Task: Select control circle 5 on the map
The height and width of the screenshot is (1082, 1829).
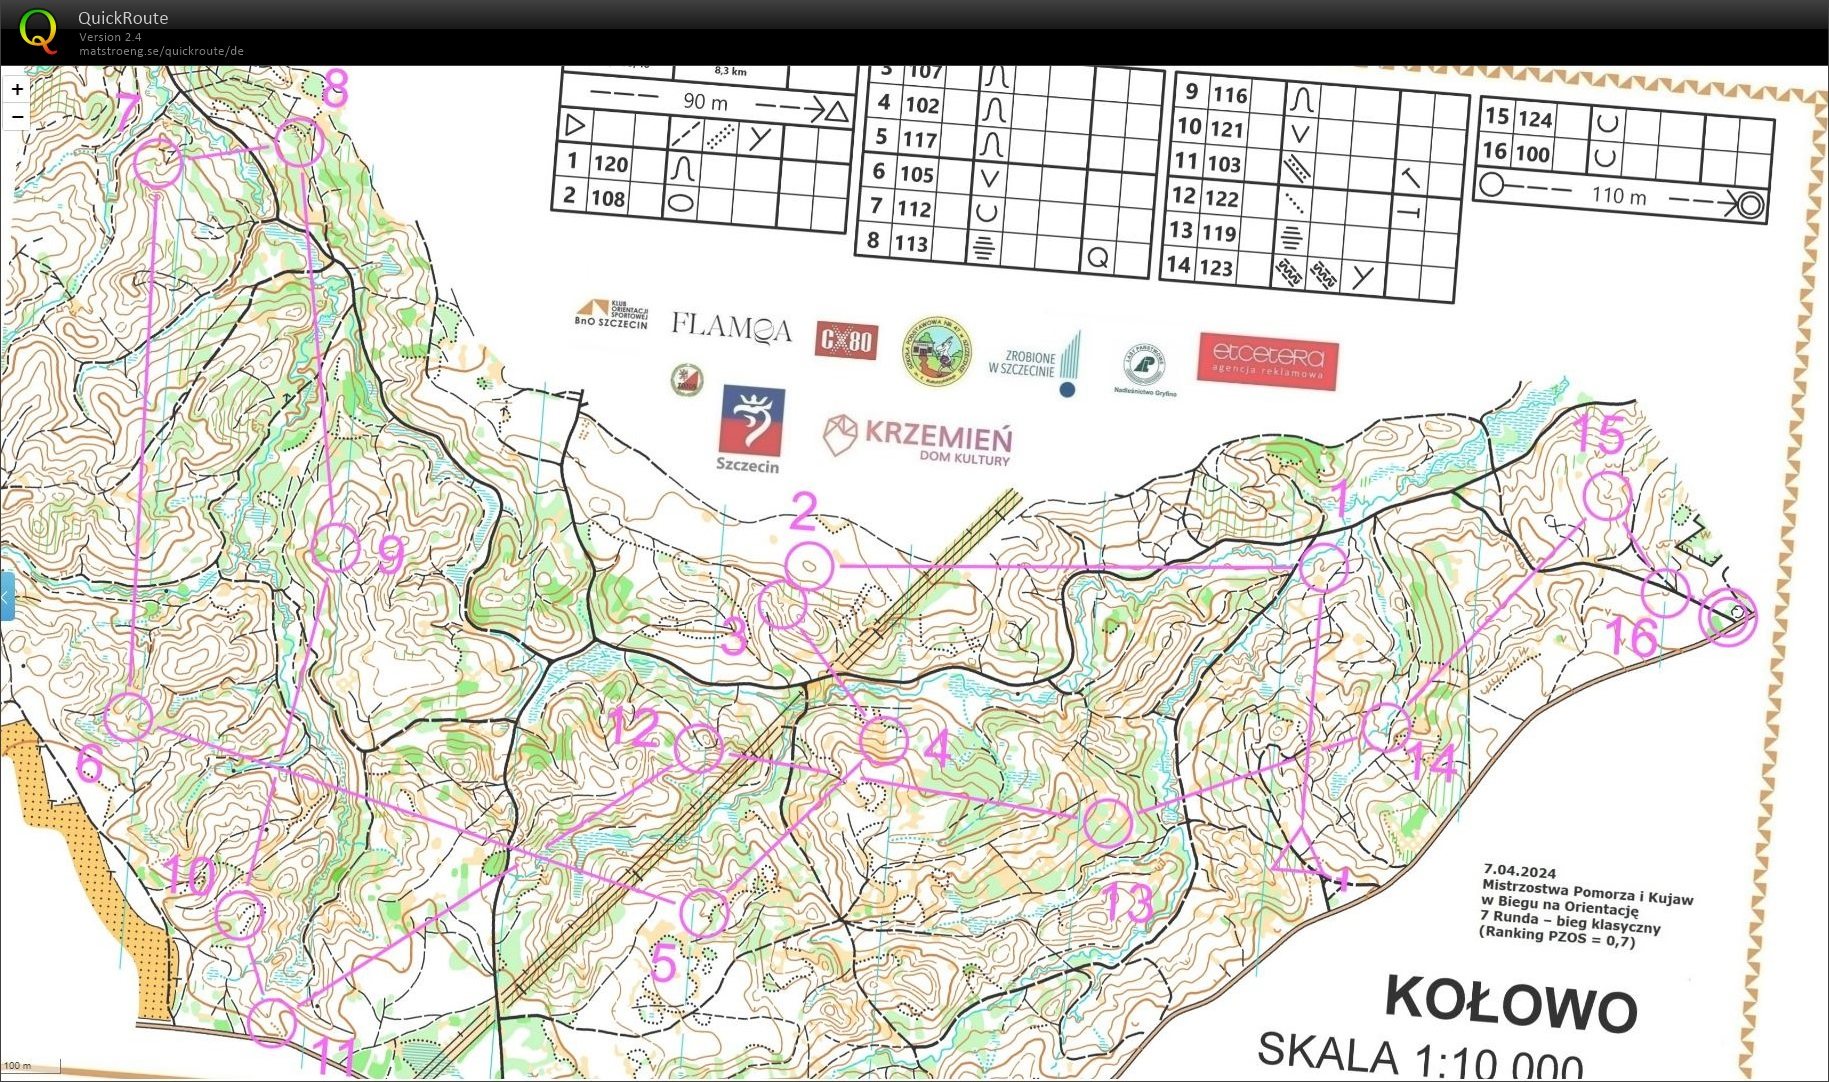Action: coord(704,912)
